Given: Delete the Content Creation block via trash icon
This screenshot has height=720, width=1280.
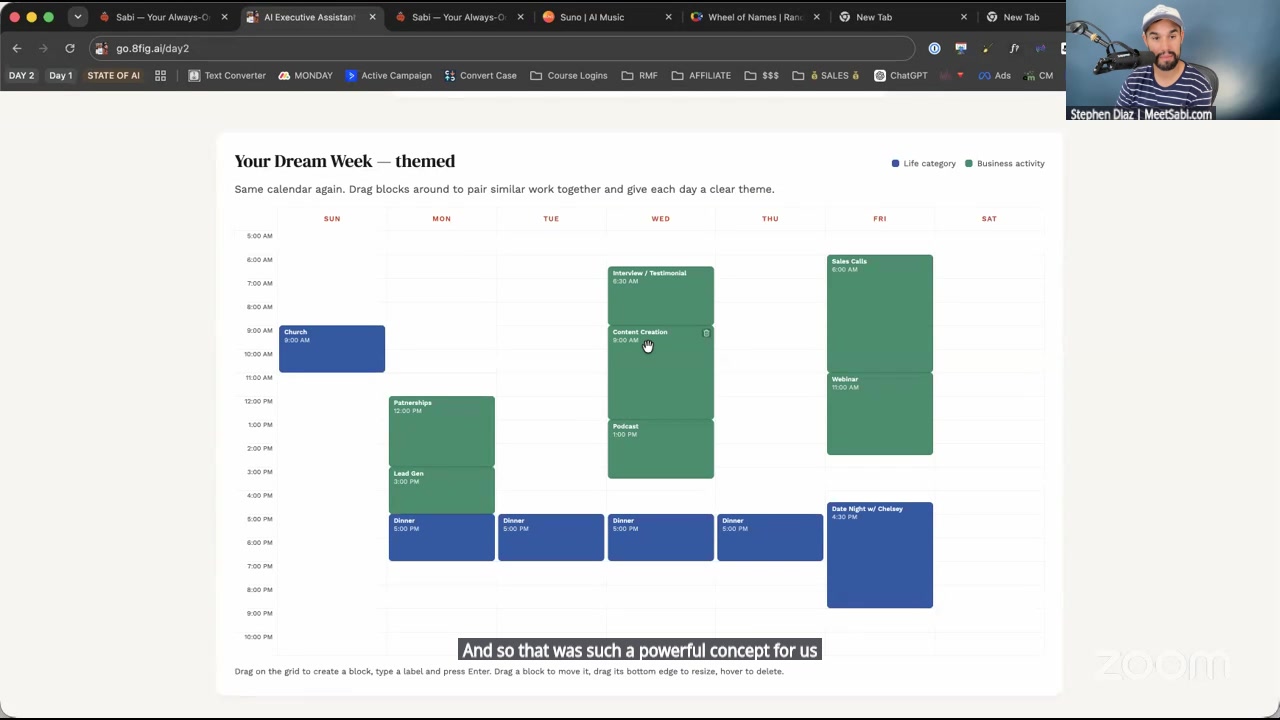Looking at the screenshot, I should pyautogui.click(x=706, y=333).
